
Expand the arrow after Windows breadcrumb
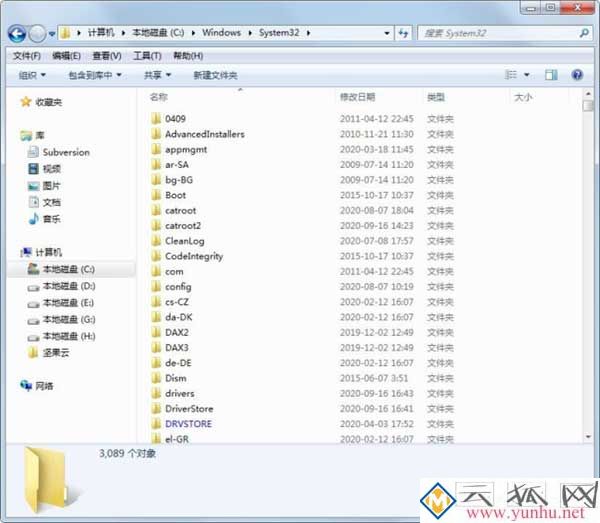pos(250,33)
